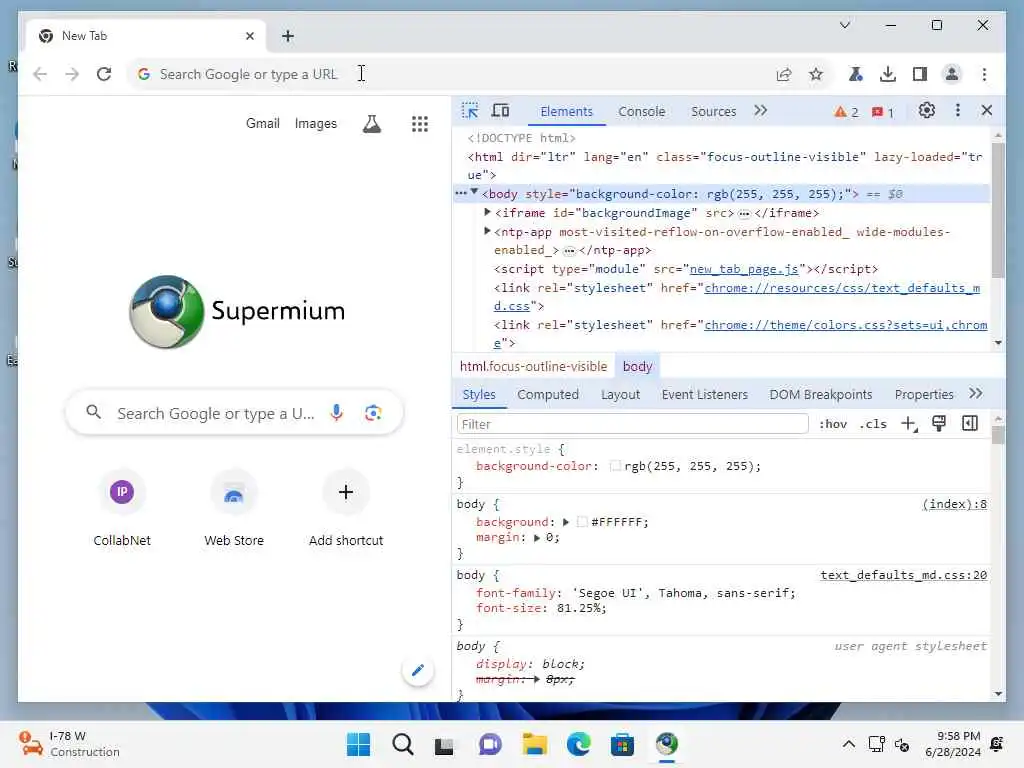Search by image with Lens icon

pyautogui.click(x=373, y=413)
